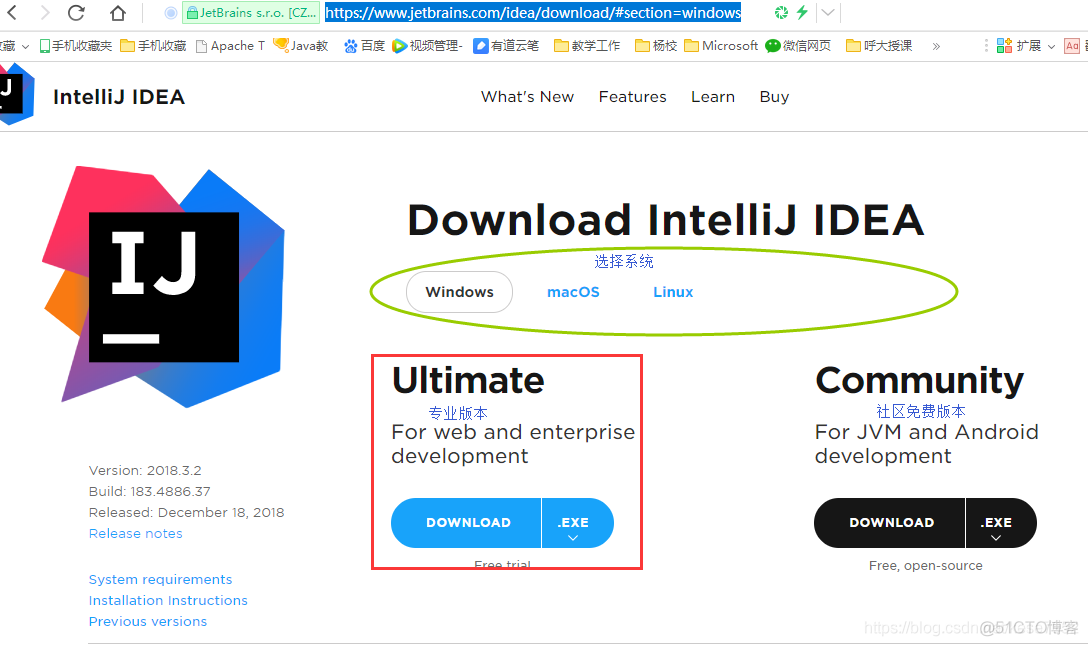This screenshot has height=646, width=1088.
Task: Open the 杨校 bookmark folder
Action: click(x=656, y=46)
